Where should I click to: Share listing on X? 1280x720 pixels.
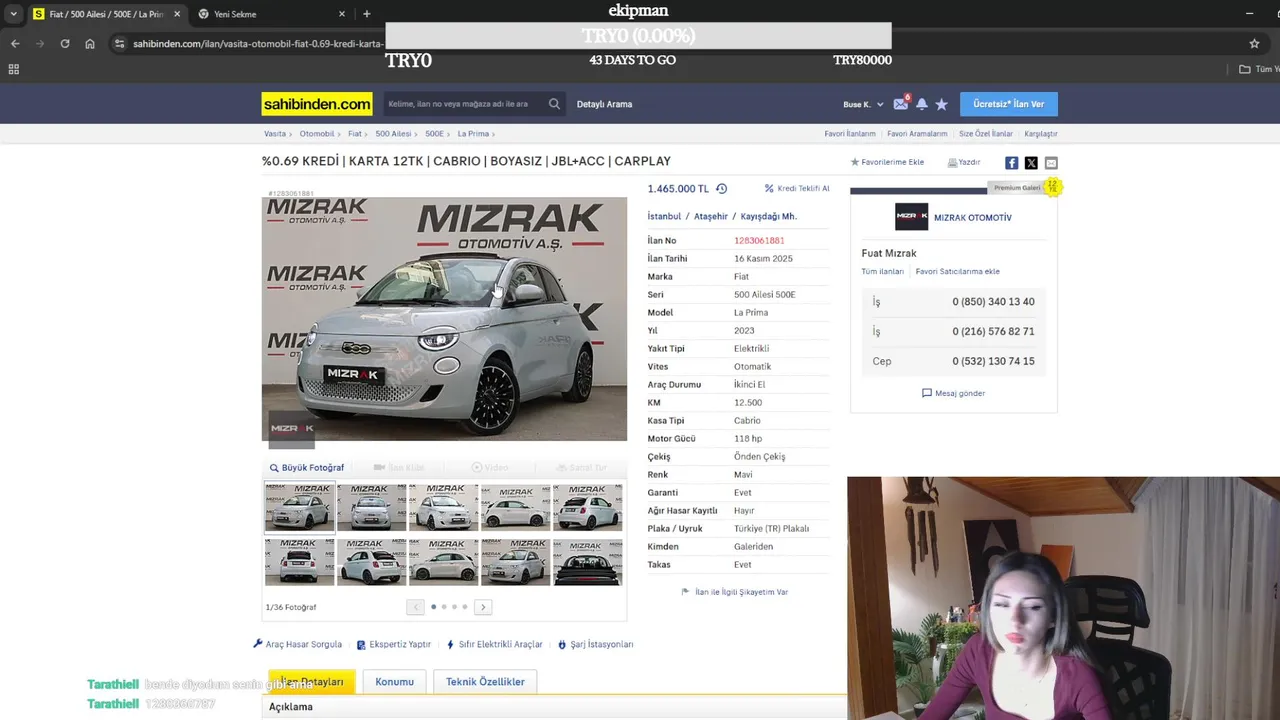1031,163
